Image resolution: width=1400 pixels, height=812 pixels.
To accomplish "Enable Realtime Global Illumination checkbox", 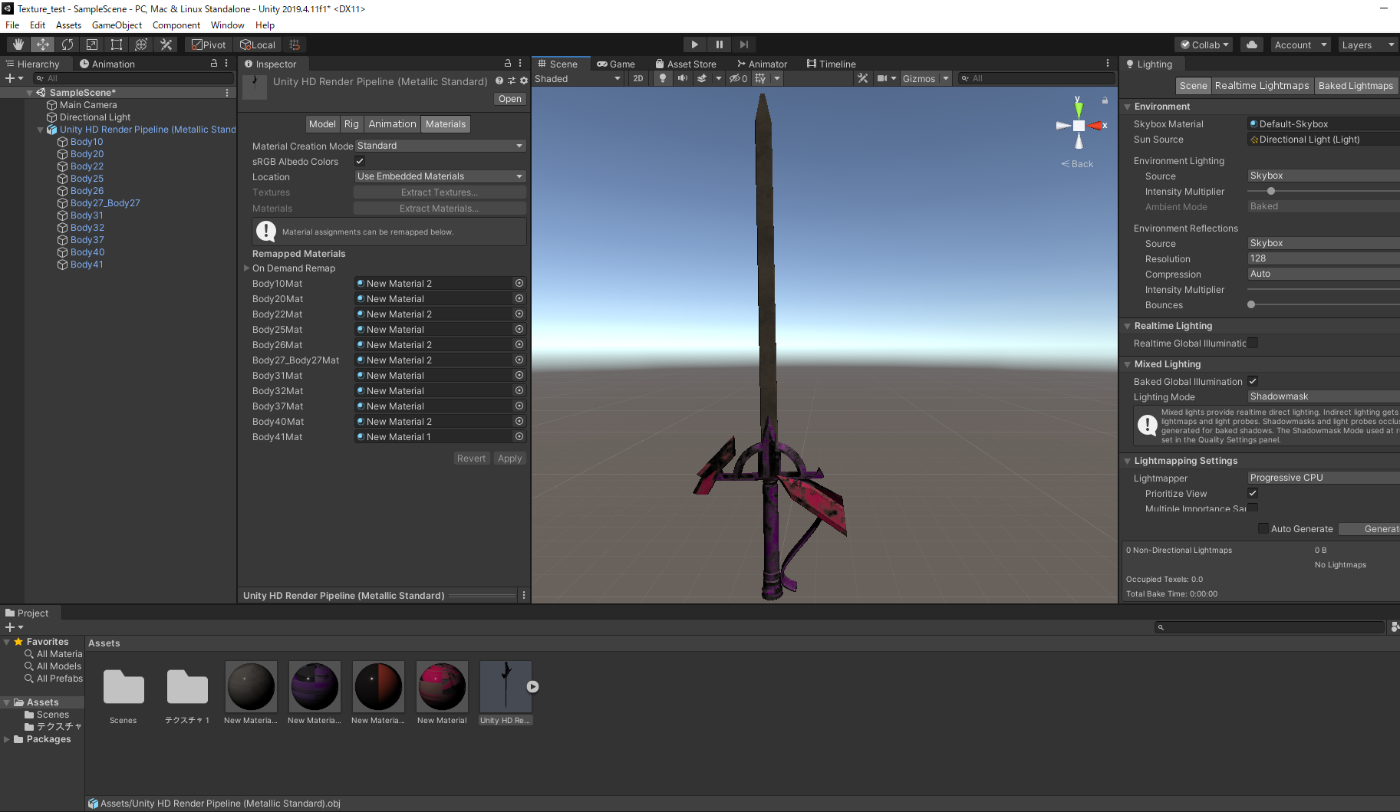I will [1252, 343].
